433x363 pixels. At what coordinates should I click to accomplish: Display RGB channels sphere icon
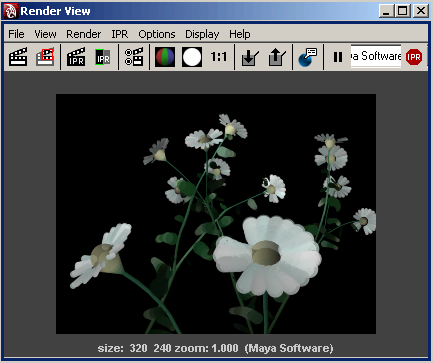pos(165,57)
